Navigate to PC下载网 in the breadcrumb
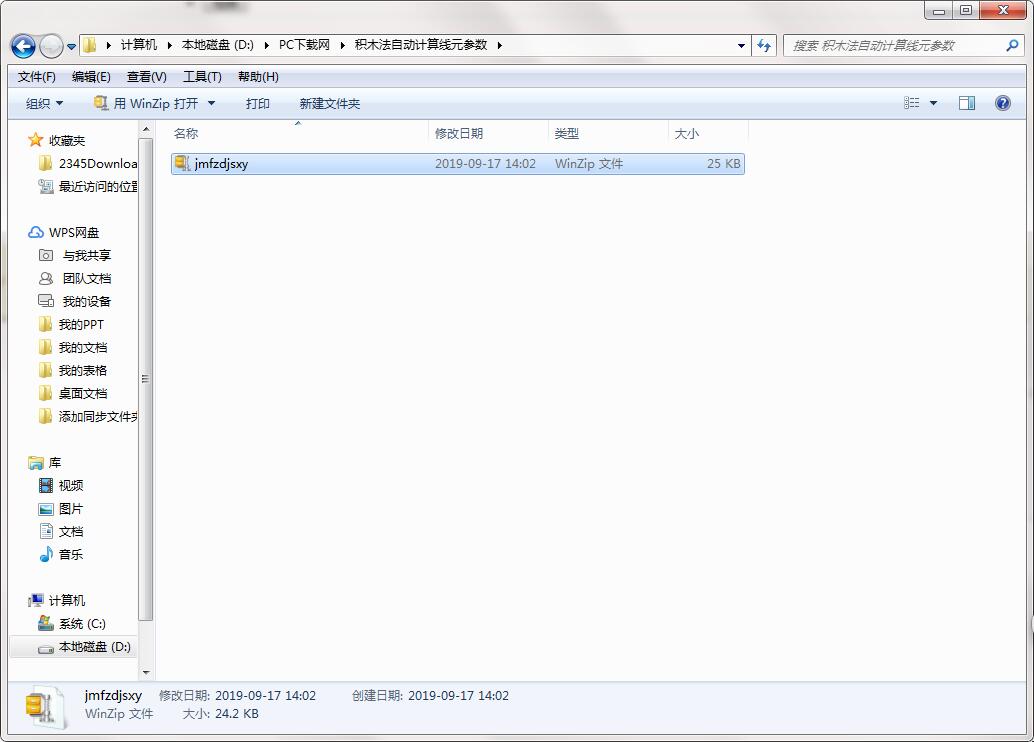 (x=304, y=45)
